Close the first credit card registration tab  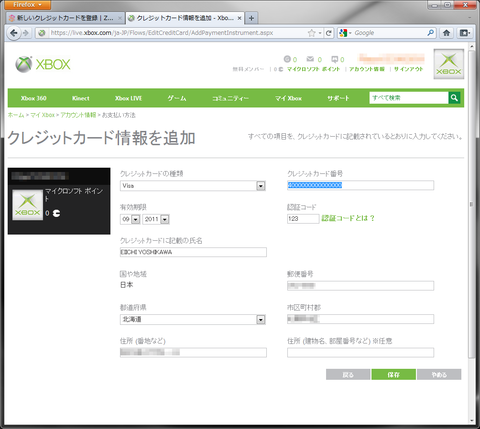point(120,18)
